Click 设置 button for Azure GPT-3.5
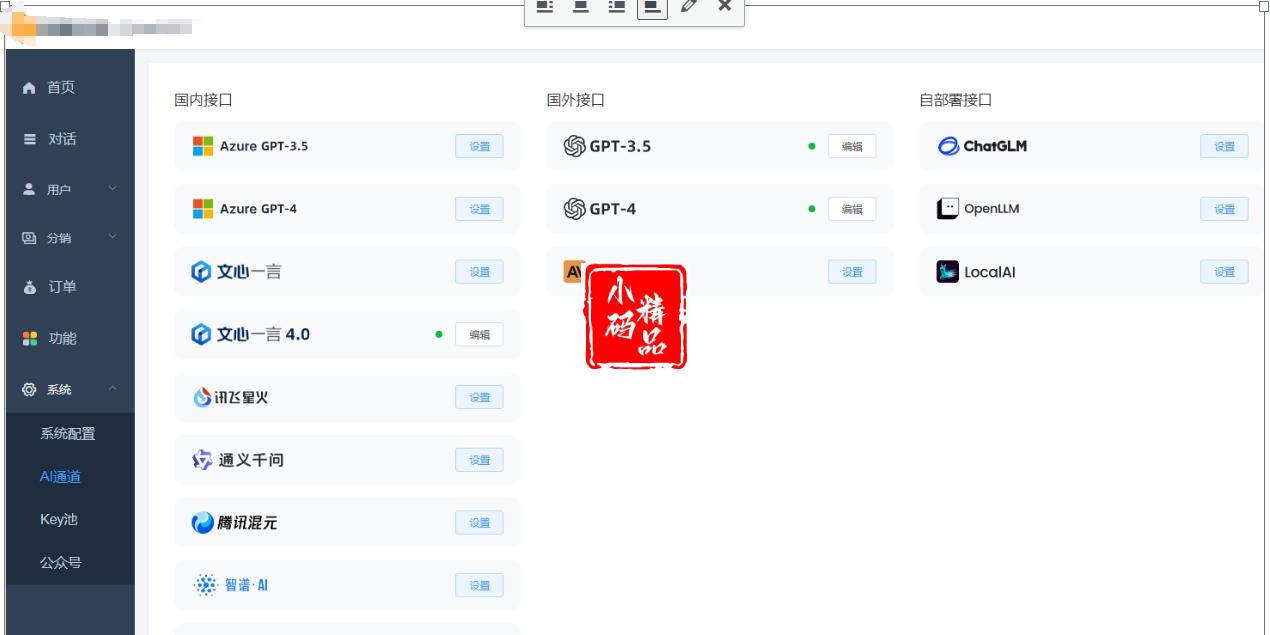Image resolution: width=1270 pixels, height=635 pixels. [479, 147]
